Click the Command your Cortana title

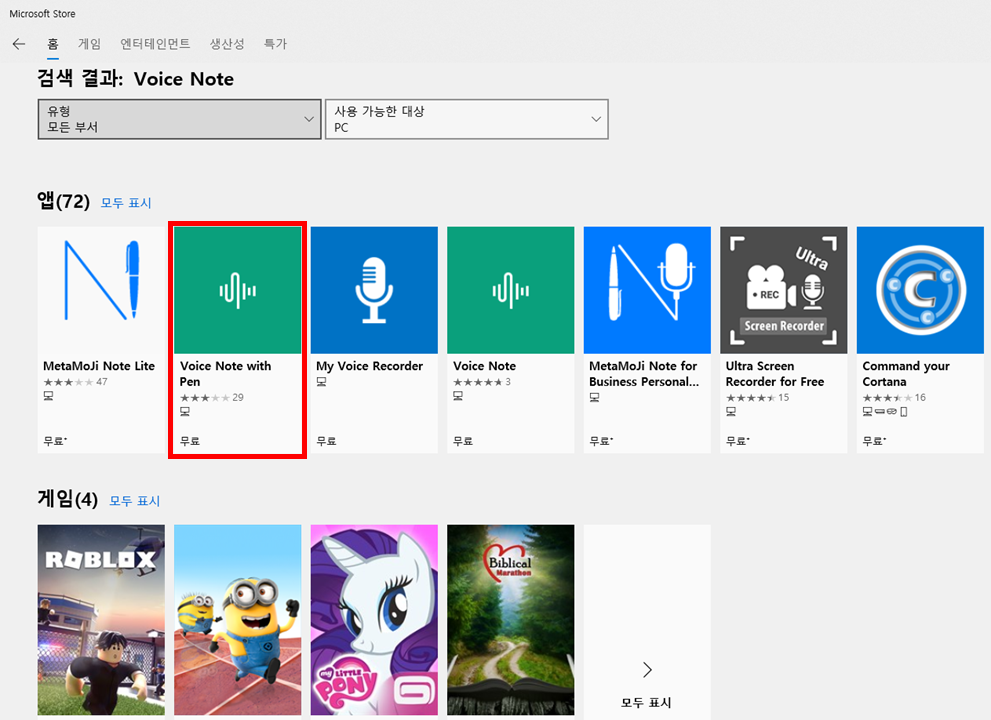[x=906, y=374]
